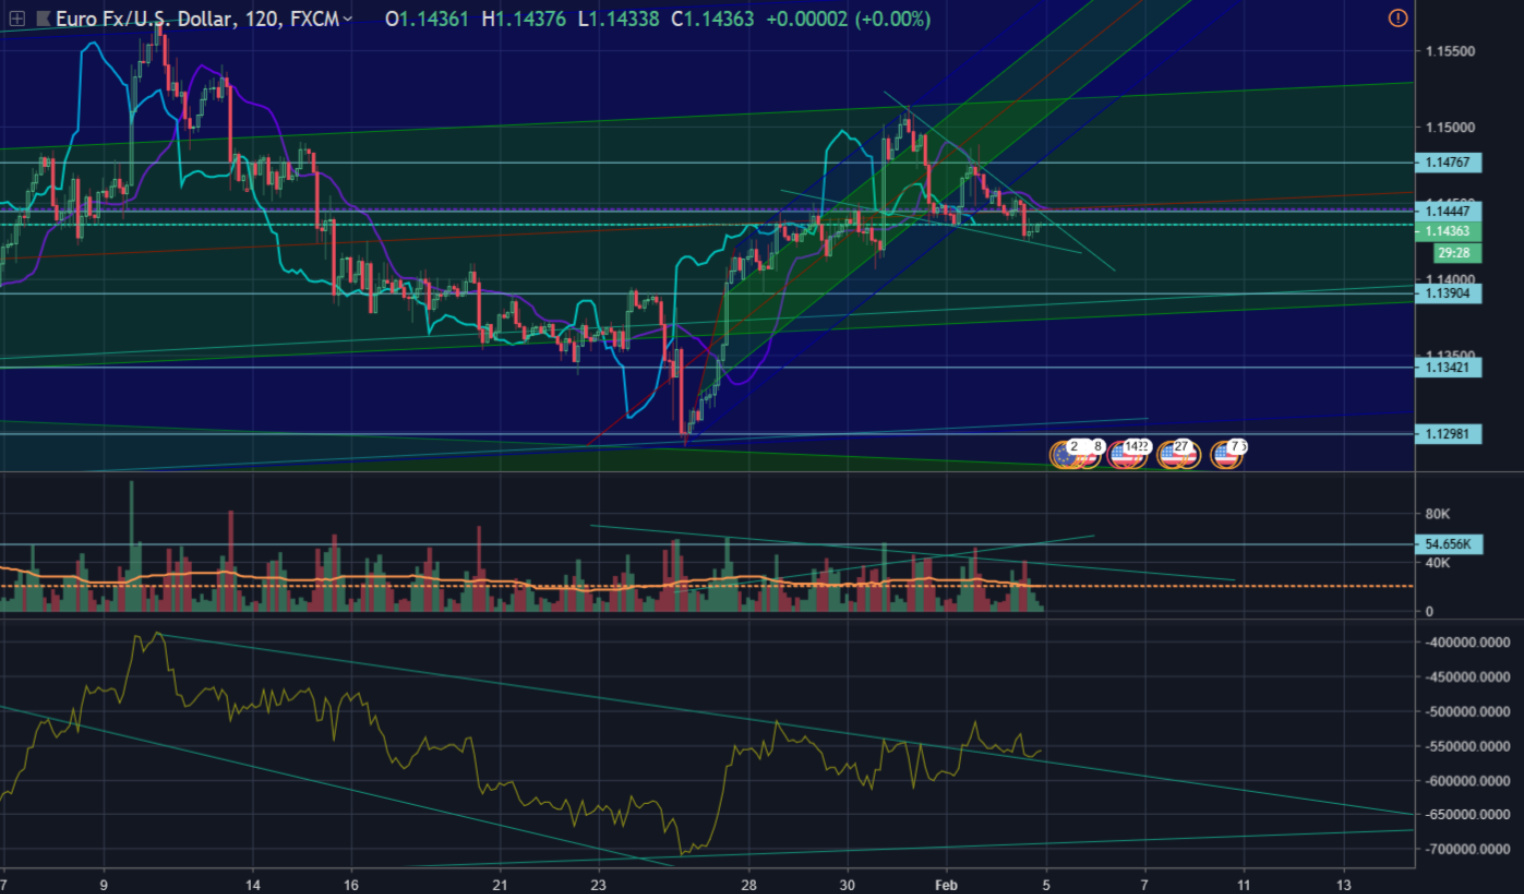The image size is (1524, 894).
Task: Select the 1.14447 price line label
Action: point(1448,211)
